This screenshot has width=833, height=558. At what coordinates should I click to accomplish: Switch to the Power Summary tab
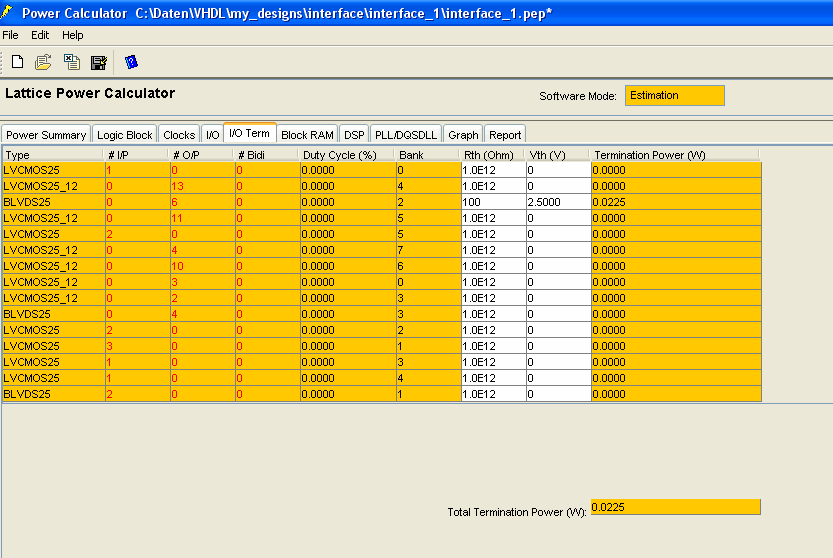[46, 135]
